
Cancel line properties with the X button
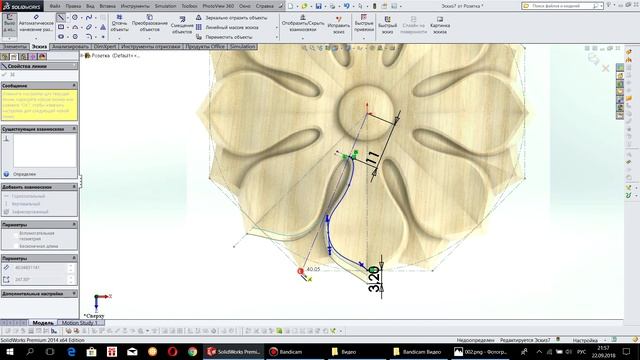click(13, 75)
